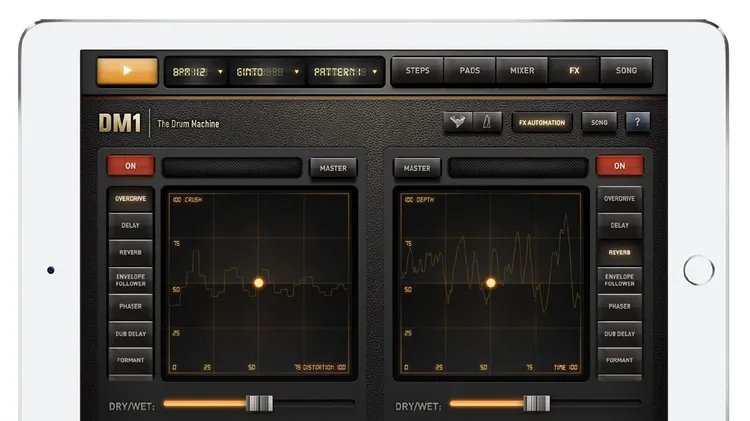Click the glowing dot in the Depth/Time pad
The image size is (750, 421).
tap(491, 283)
